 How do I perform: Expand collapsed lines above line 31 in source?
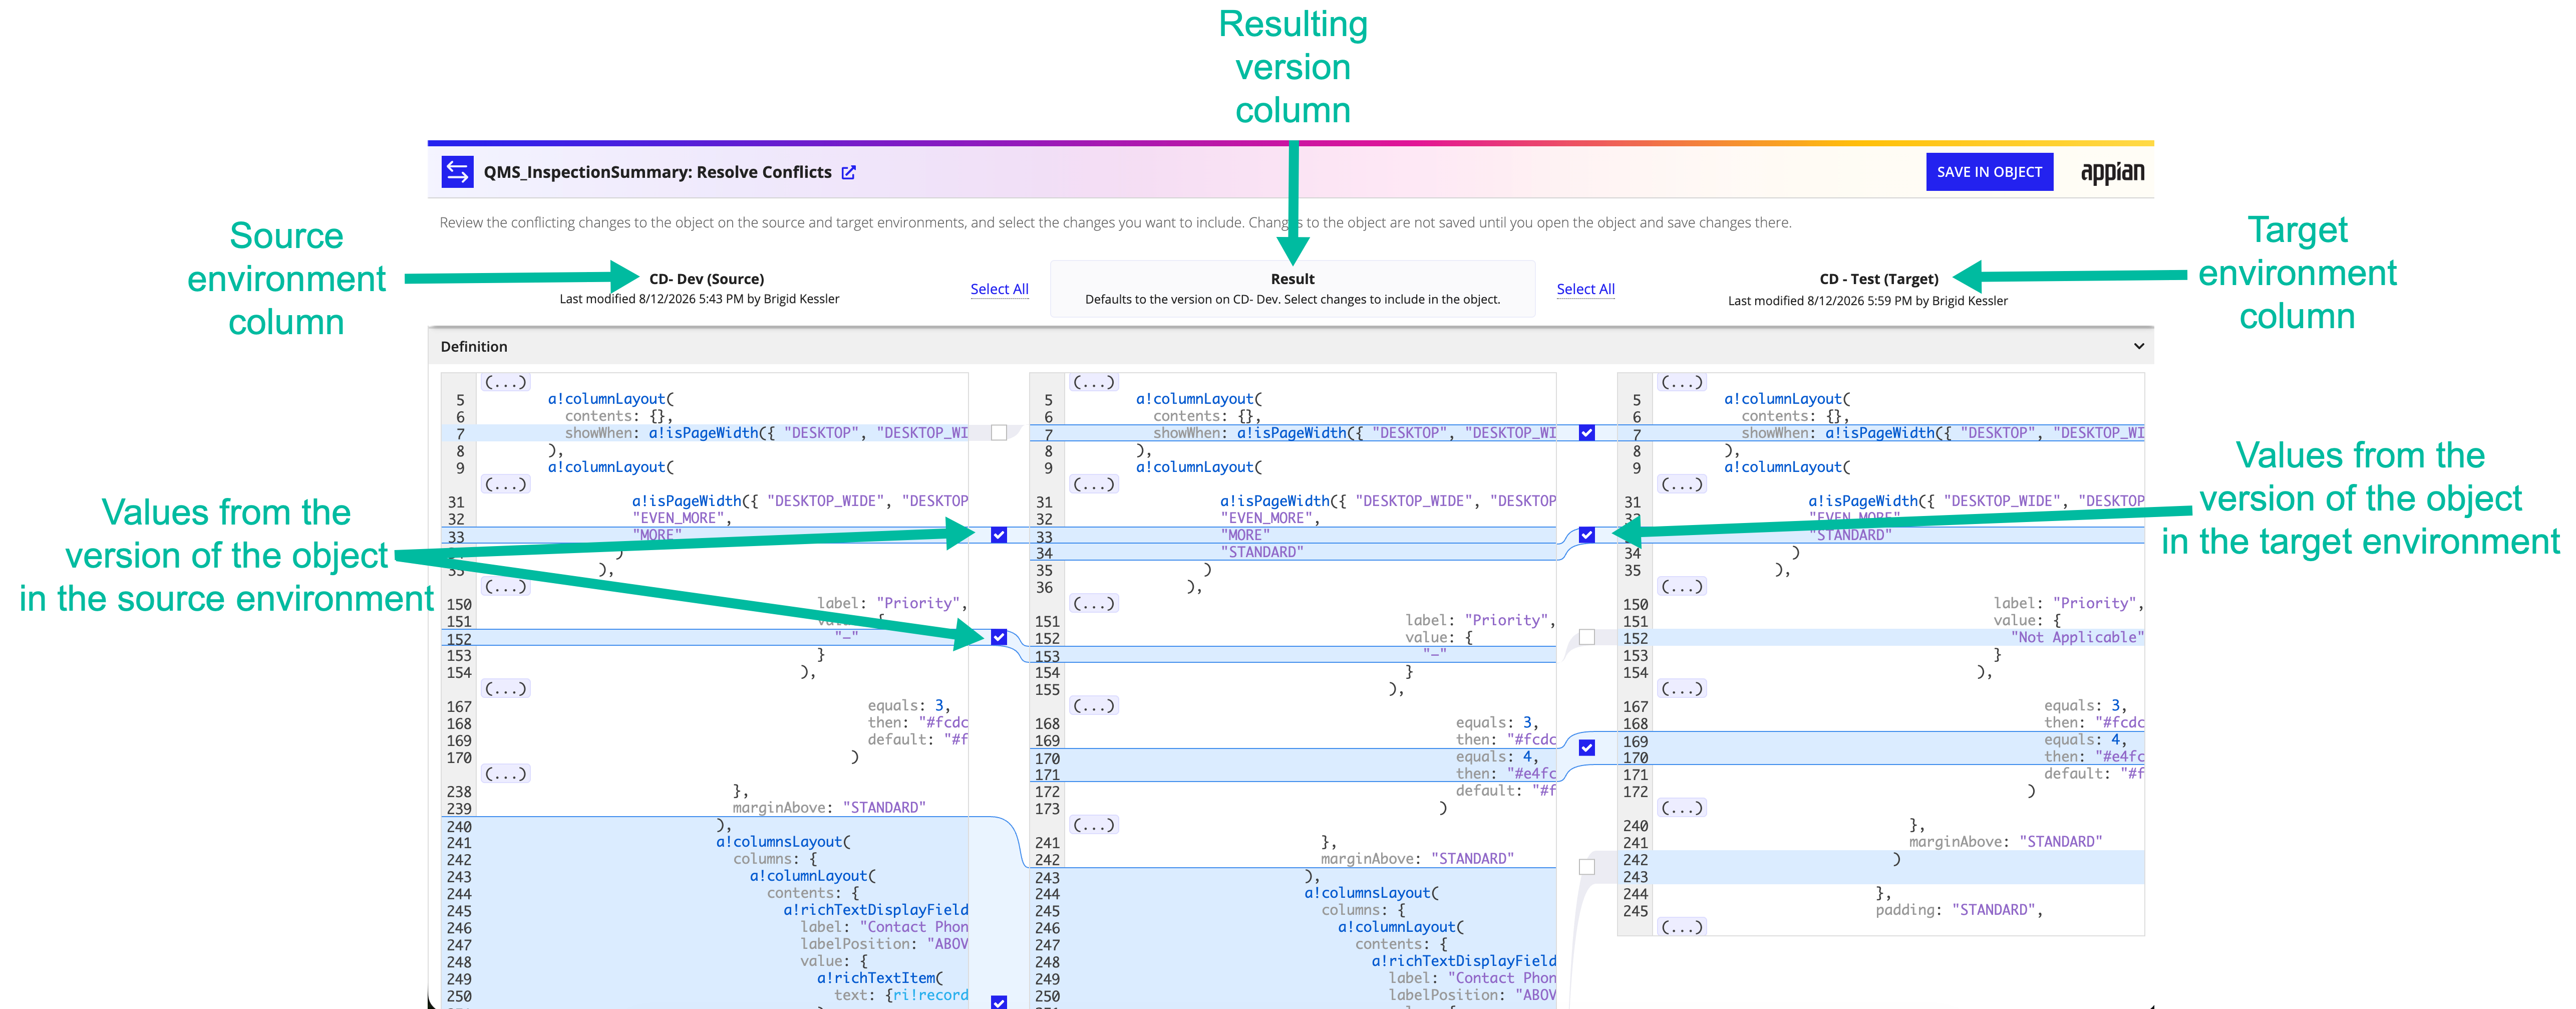[x=505, y=484]
